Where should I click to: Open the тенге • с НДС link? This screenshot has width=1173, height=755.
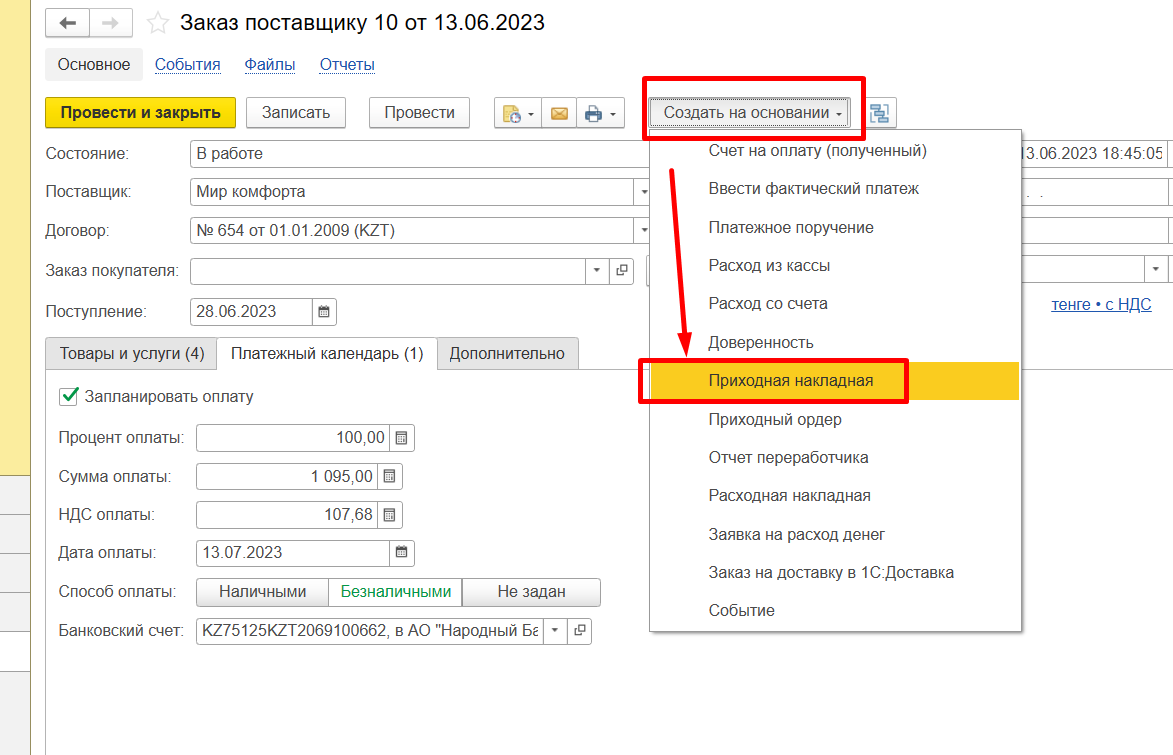(x=1100, y=305)
